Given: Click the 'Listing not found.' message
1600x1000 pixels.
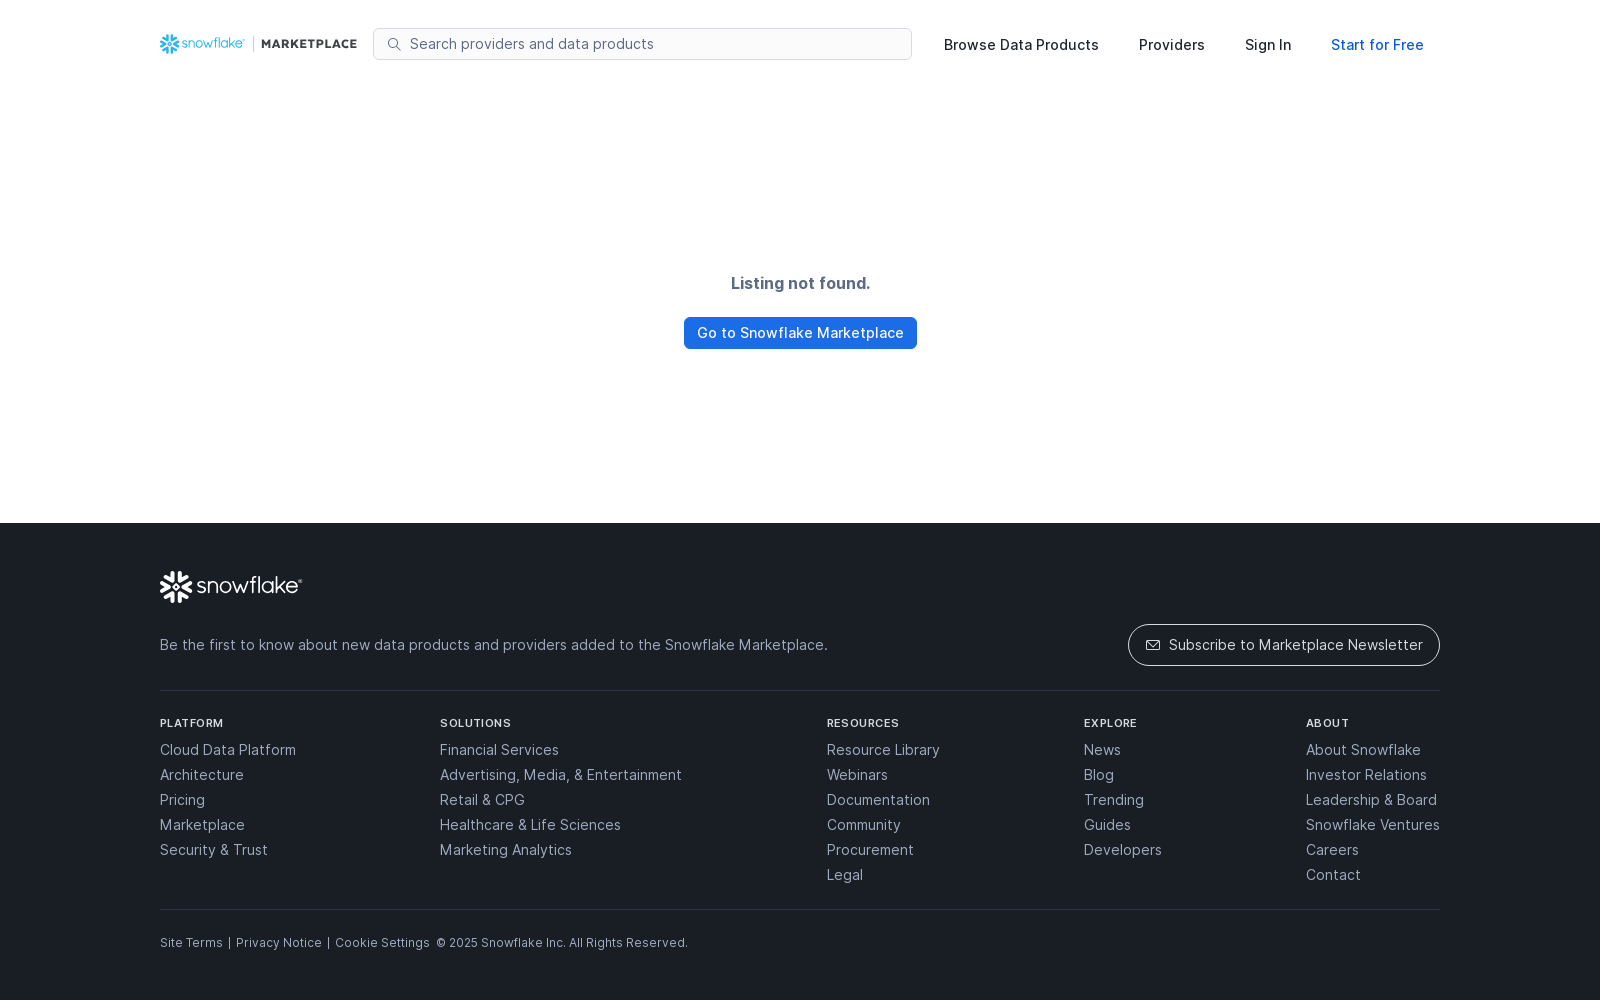Looking at the screenshot, I should (x=800, y=283).
